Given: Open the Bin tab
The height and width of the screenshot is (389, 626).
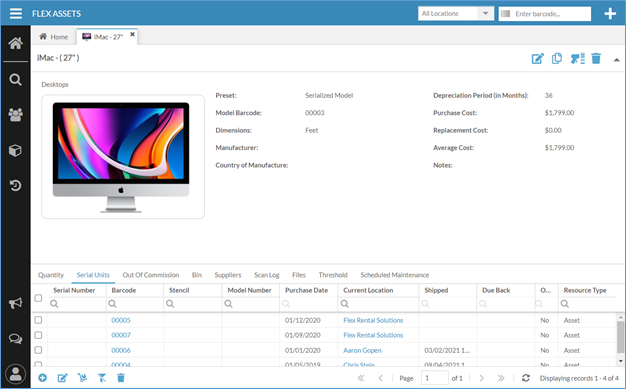Looking at the screenshot, I should 197,275.
